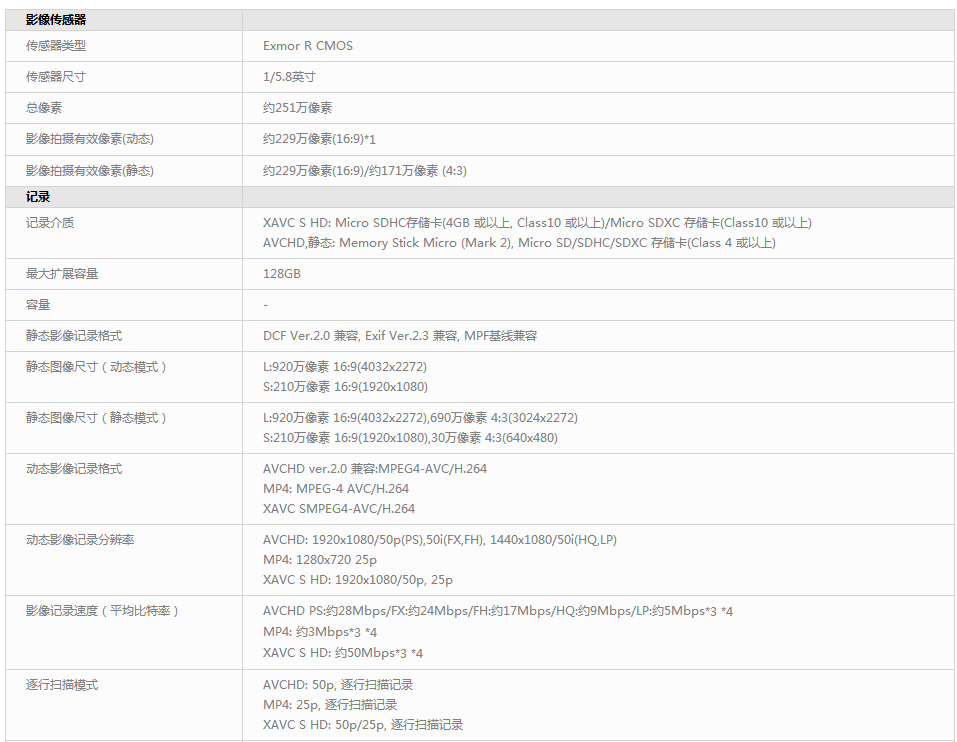The image size is (957, 742).
Task: Click the 影像传感器 section header
Action: [58, 20]
